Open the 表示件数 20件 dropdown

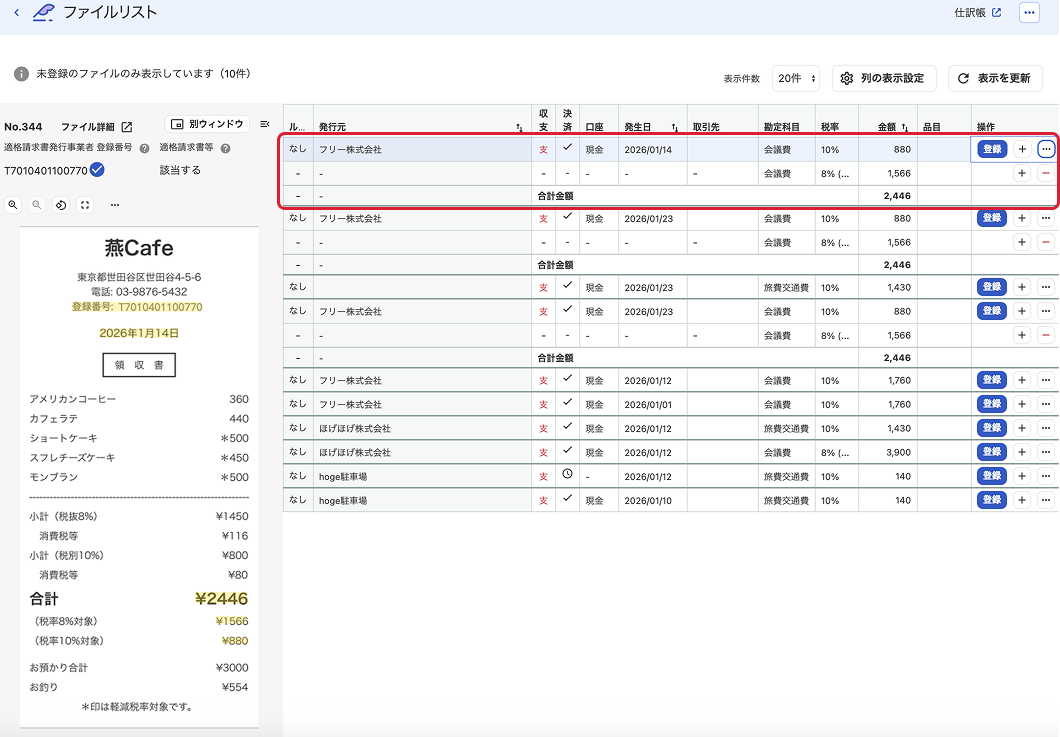pyautogui.click(x=796, y=78)
